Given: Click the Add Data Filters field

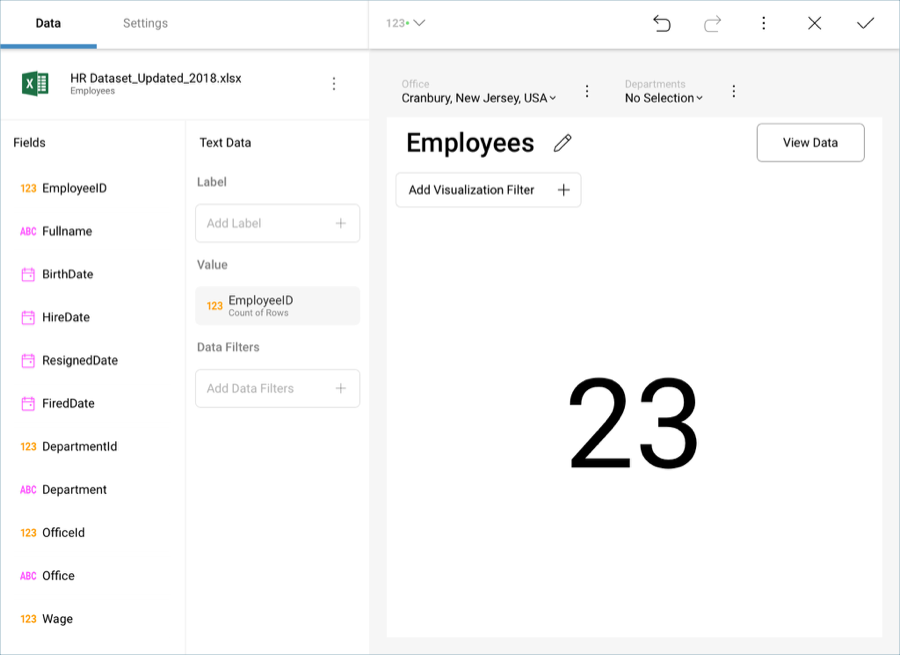Looking at the screenshot, I should coord(277,388).
